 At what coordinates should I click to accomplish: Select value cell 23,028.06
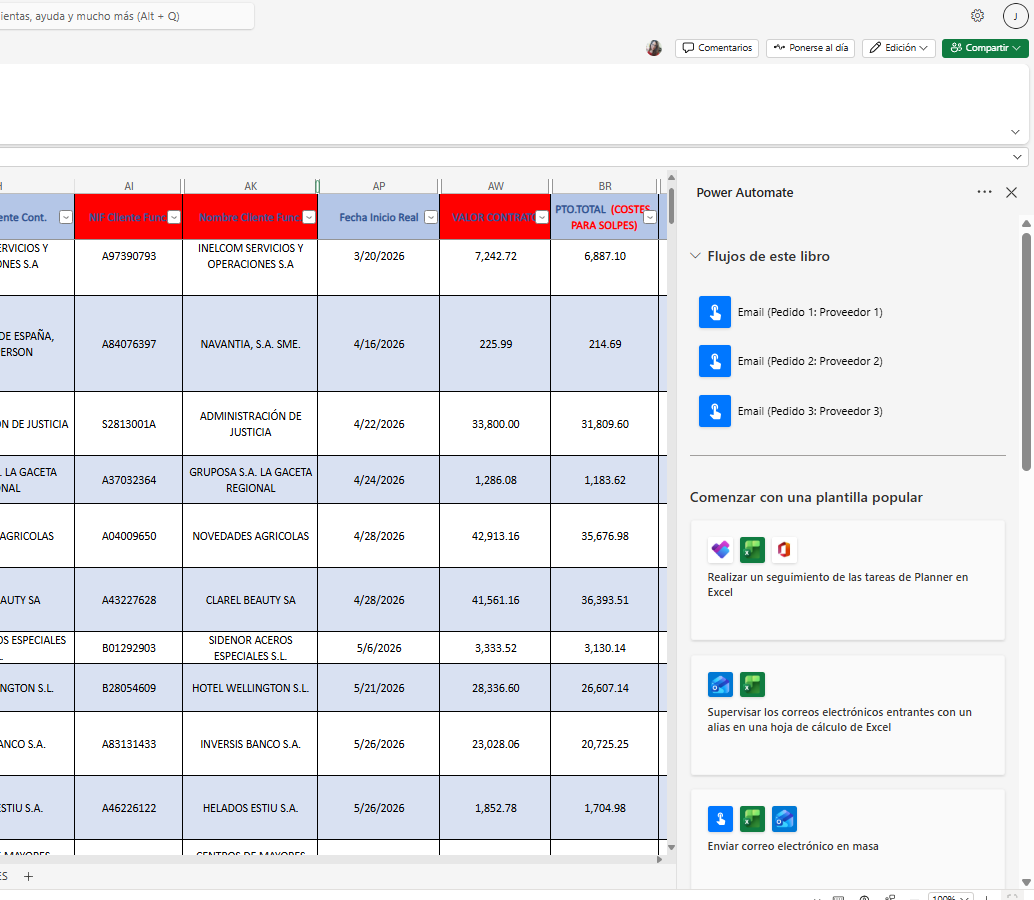click(x=495, y=743)
